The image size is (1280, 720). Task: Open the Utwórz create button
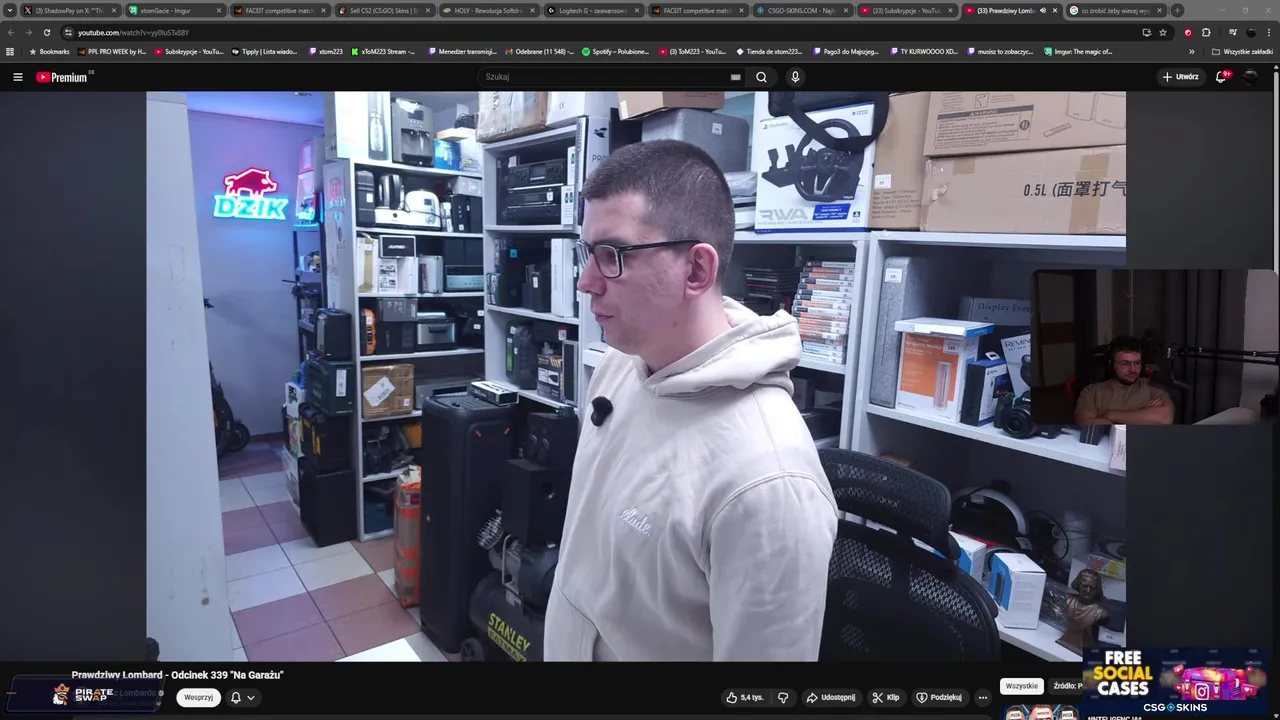click(1180, 77)
